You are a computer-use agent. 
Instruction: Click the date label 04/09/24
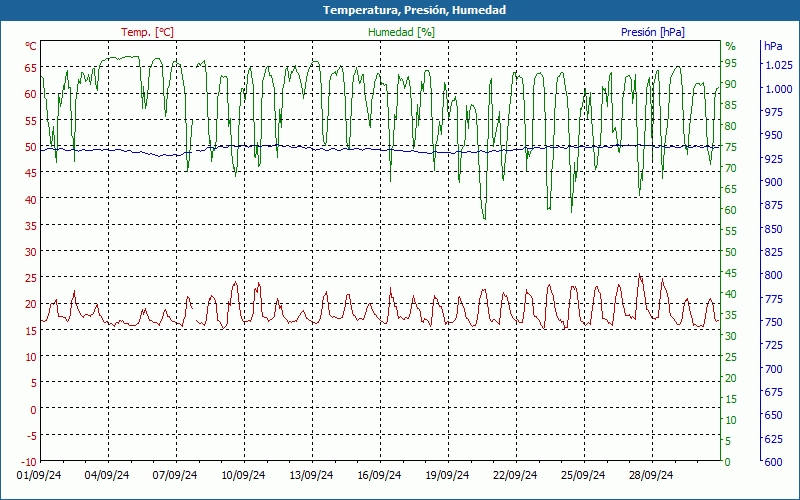(x=107, y=475)
